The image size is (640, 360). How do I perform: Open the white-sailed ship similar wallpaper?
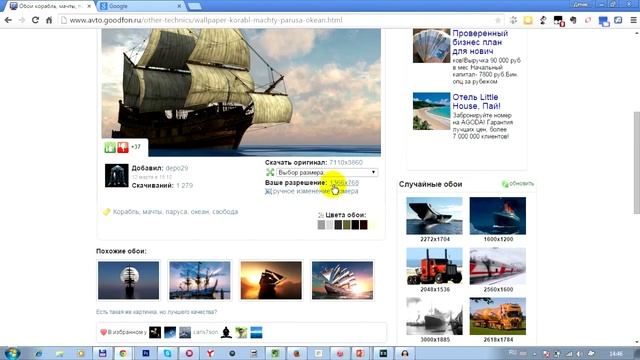pyautogui.click(x=342, y=280)
